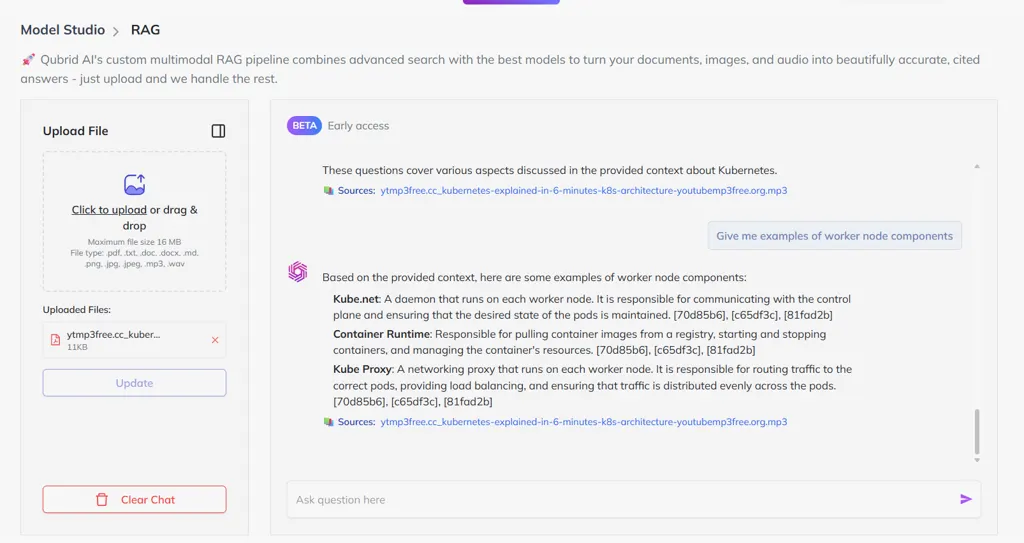Click the 'Container Runtime' bold term
Viewport: 1024px width, 543px height.
click(381, 334)
